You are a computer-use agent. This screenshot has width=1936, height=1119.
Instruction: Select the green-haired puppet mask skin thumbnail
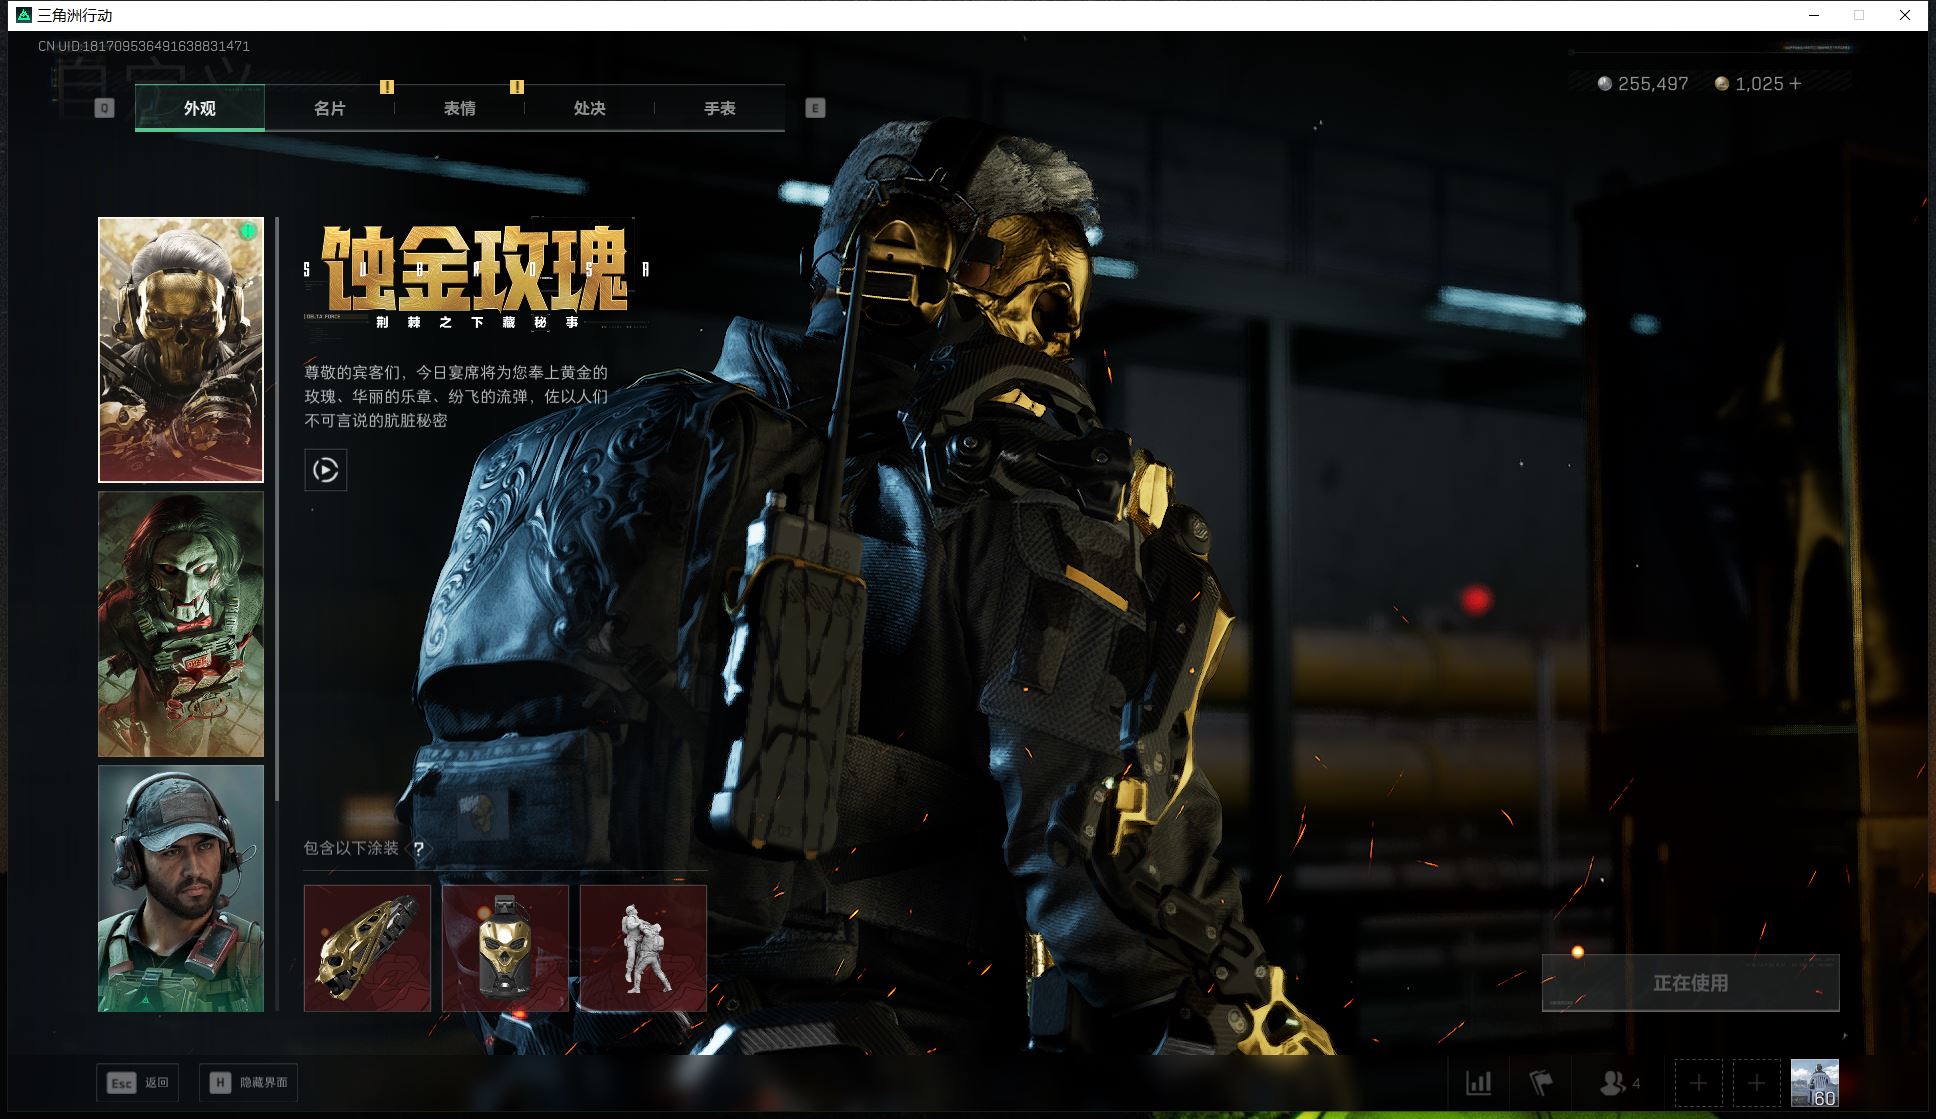pyautogui.click(x=181, y=624)
